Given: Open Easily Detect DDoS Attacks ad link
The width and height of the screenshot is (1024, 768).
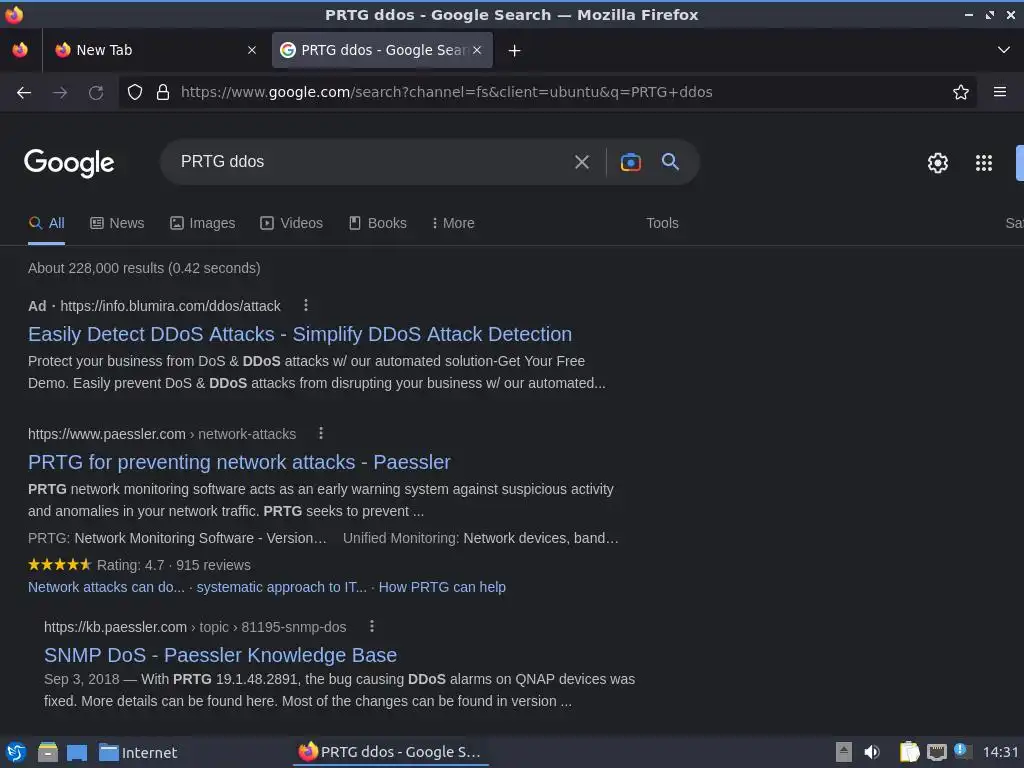Looking at the screenshot, I should pos(300,334).
